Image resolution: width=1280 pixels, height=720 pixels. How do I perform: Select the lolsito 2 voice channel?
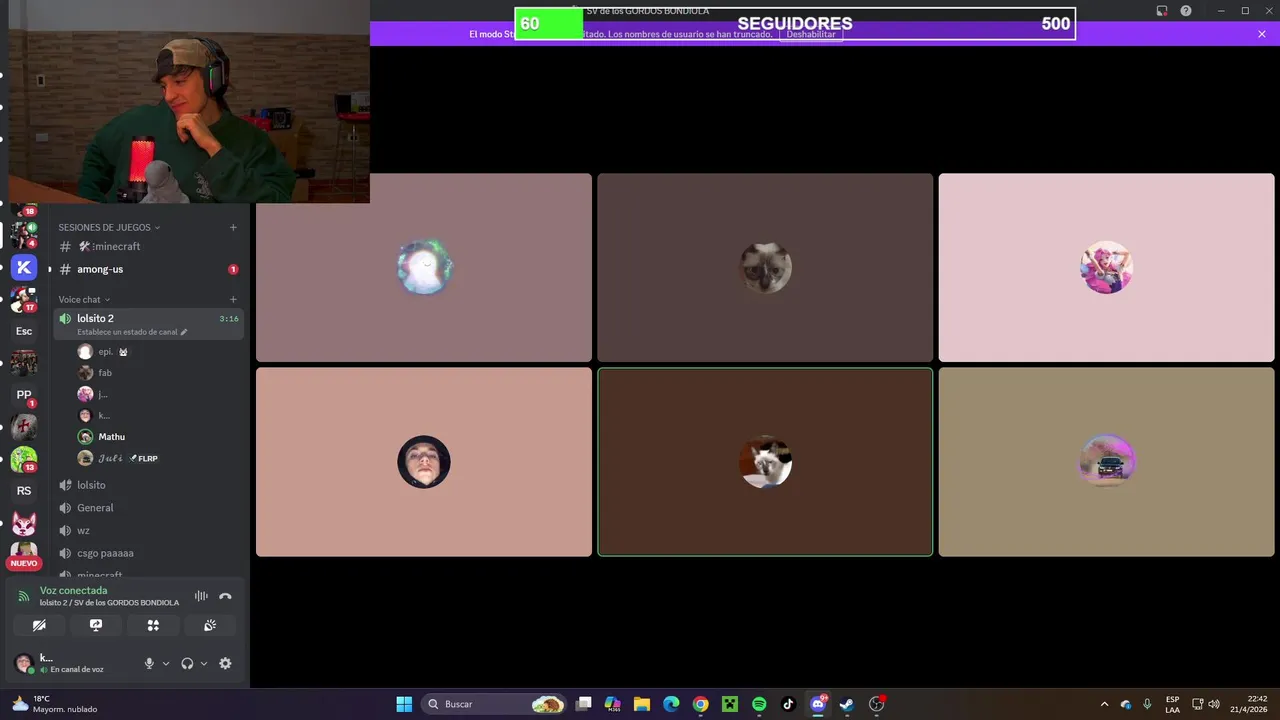[x=148, y=324]
